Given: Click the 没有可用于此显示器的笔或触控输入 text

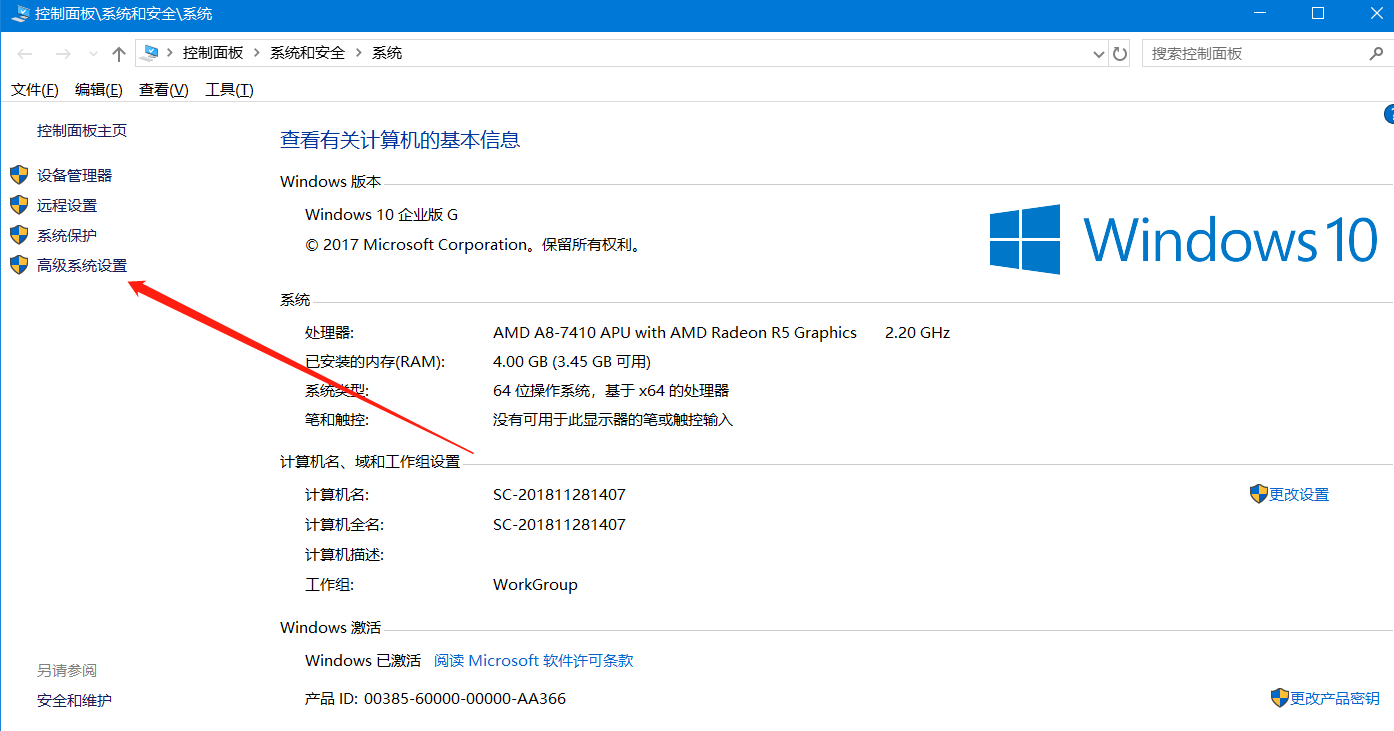Looking at the screenshot, I should click(x=613, y=420).
